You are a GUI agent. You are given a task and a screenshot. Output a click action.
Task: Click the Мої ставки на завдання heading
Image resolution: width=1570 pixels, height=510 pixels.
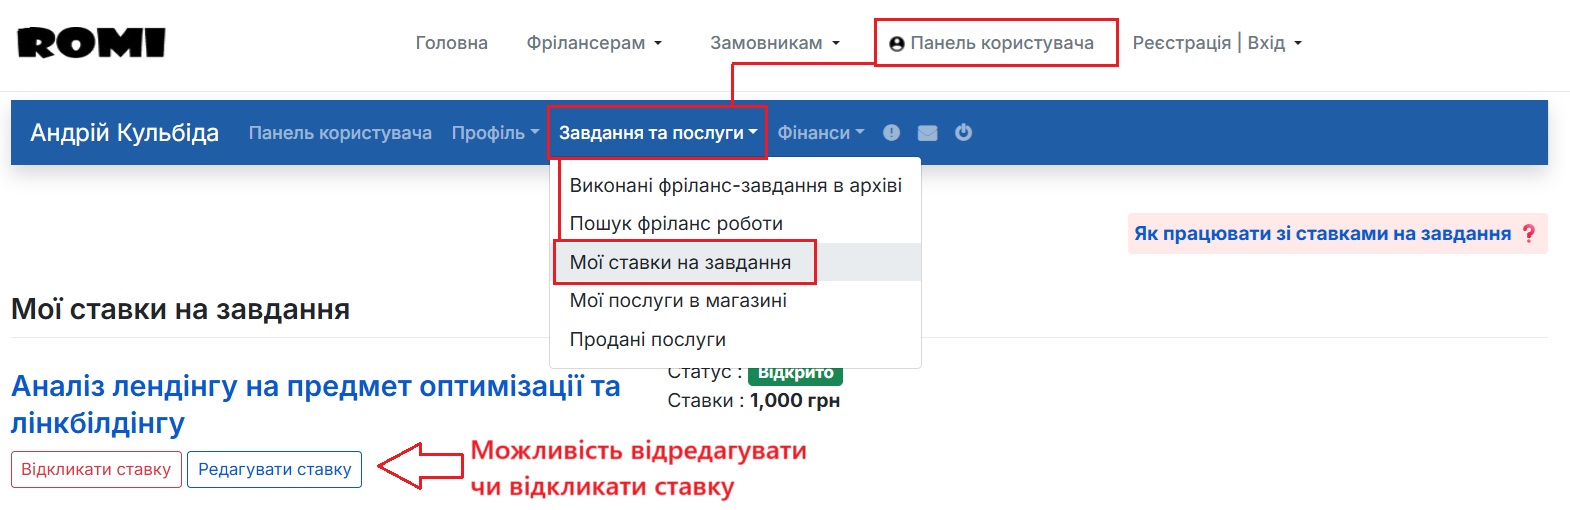tap(180, 309)
